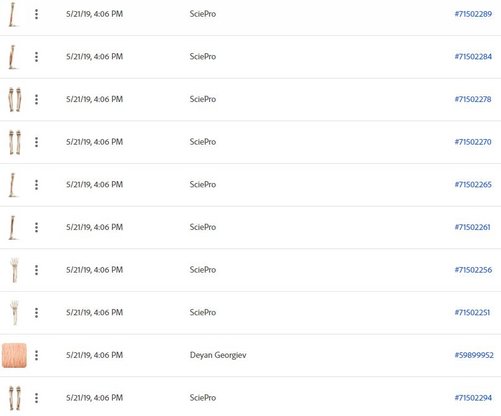Image resolution: width=501 pixels, height=416 pixels.
Task: Open asset link #71502278
Action: point(473,99)
